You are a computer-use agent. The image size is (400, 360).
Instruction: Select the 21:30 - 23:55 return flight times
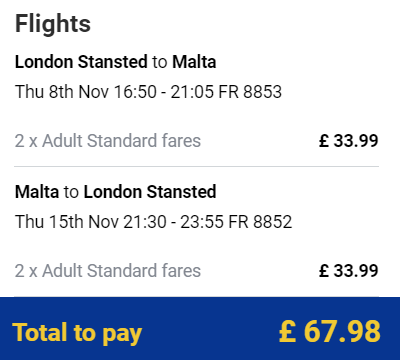pyautogui.click(x=173, y=222)
